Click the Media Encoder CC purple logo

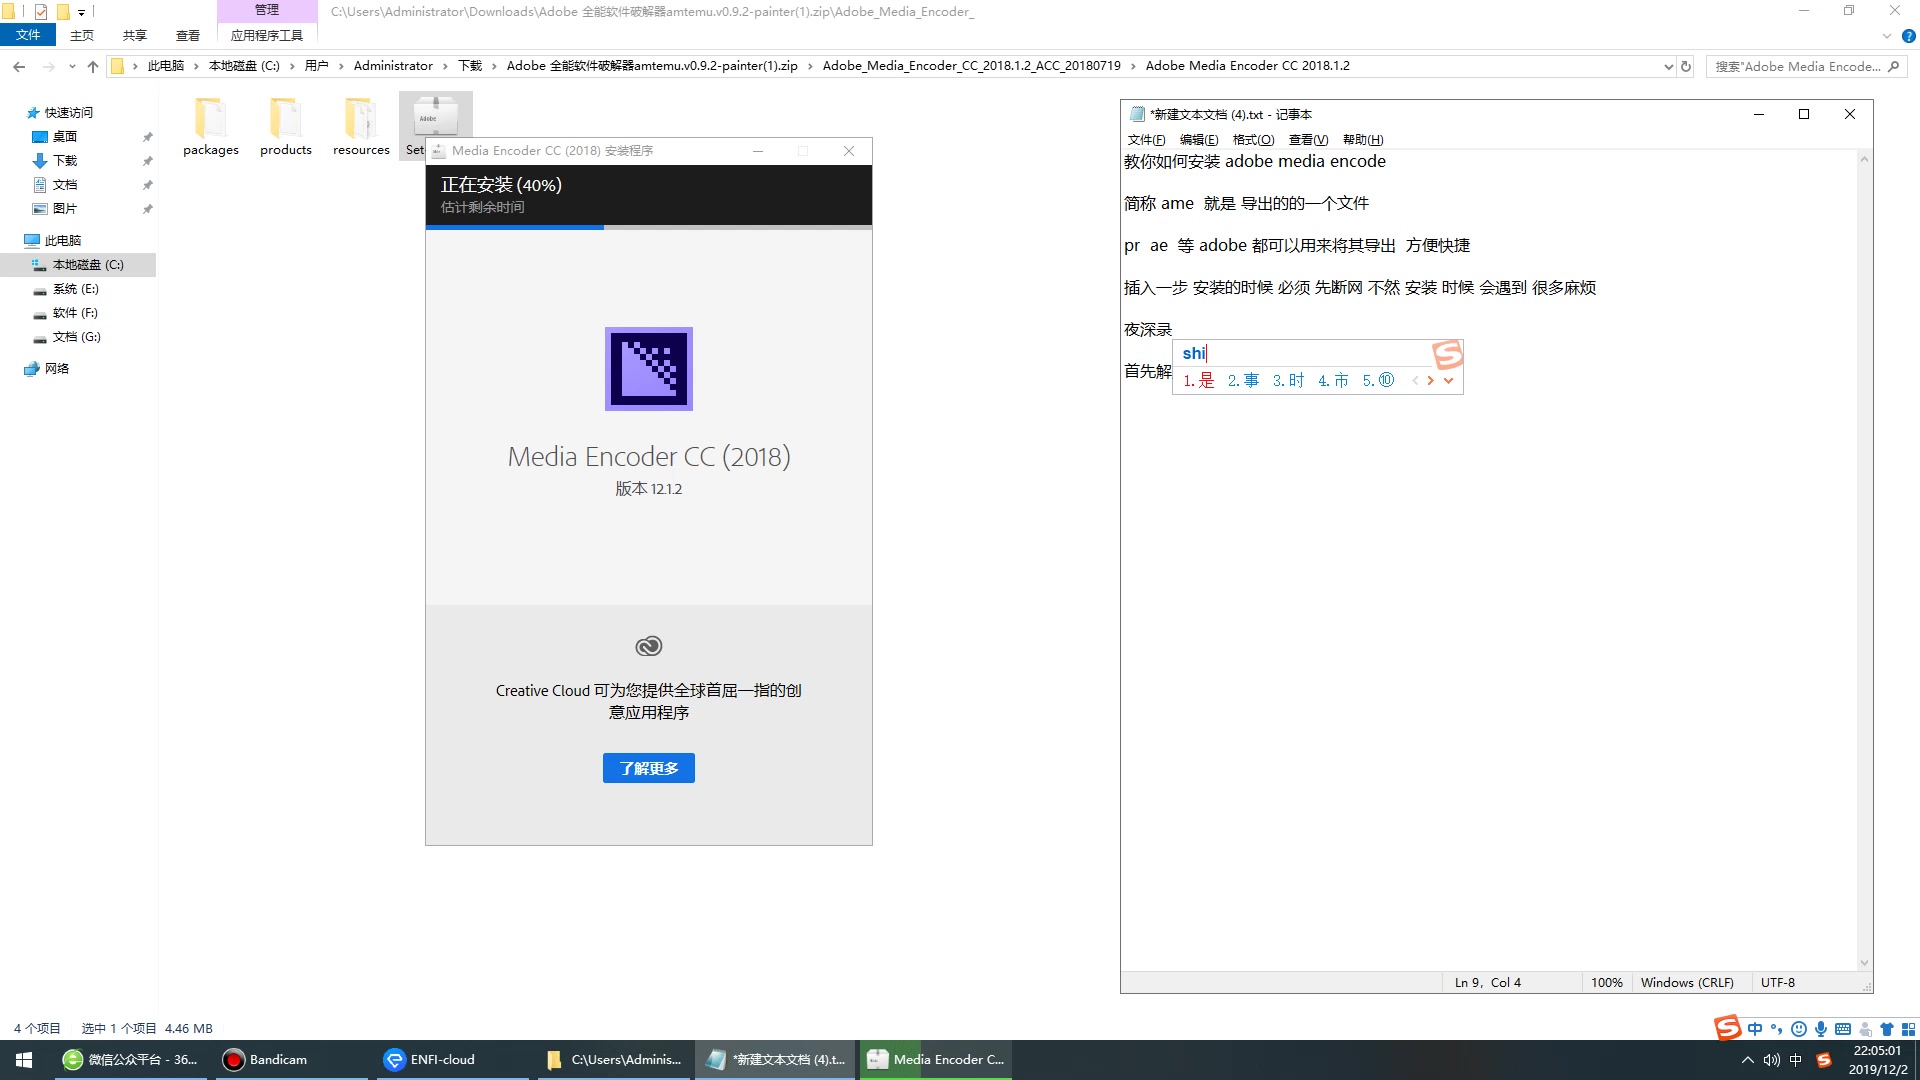[x=648, y=368]
